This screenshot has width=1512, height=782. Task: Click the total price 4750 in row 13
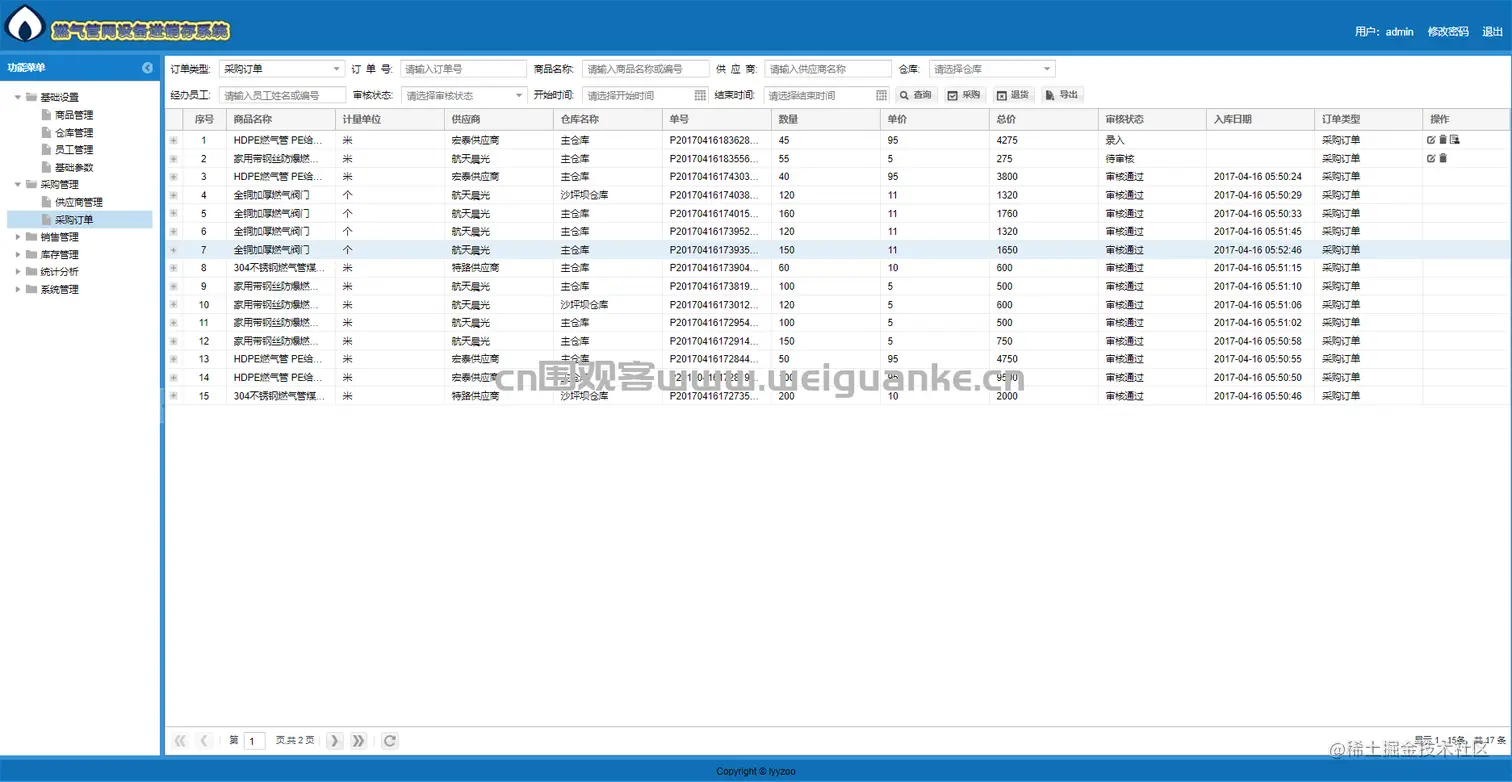tap(1007, 359)
